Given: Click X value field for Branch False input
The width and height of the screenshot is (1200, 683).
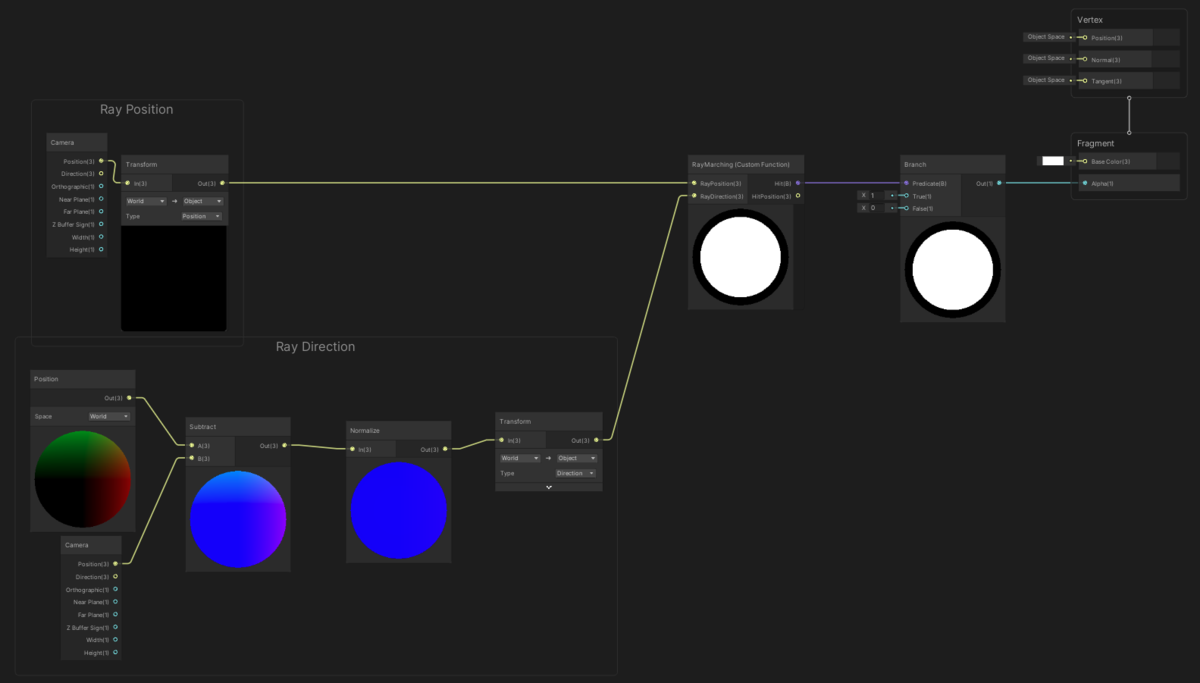Looking at the screenshot, I should pyautogui.click(x=878, y=208).
